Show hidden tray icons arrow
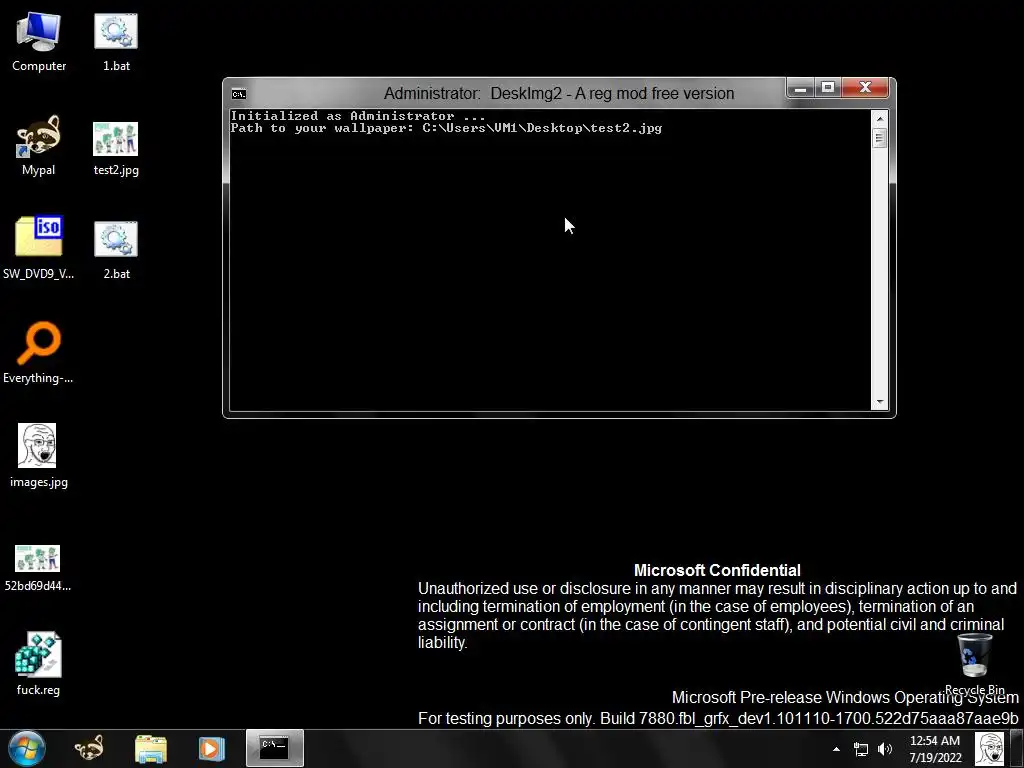Screen dimensions: 1024x768 point(836,749)
